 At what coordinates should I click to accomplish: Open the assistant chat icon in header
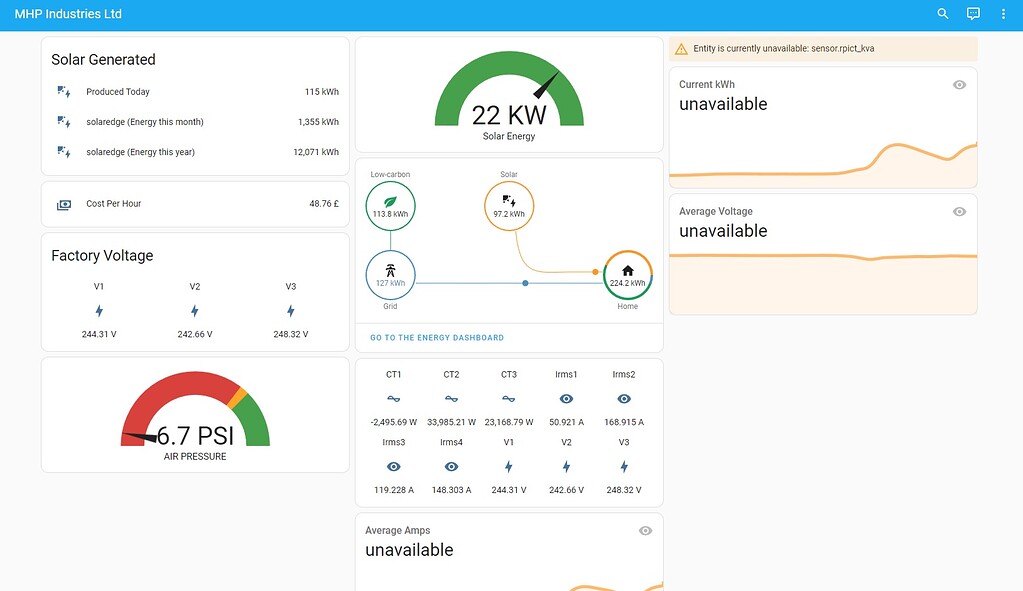pyautogui.click(x=973, y=14)
